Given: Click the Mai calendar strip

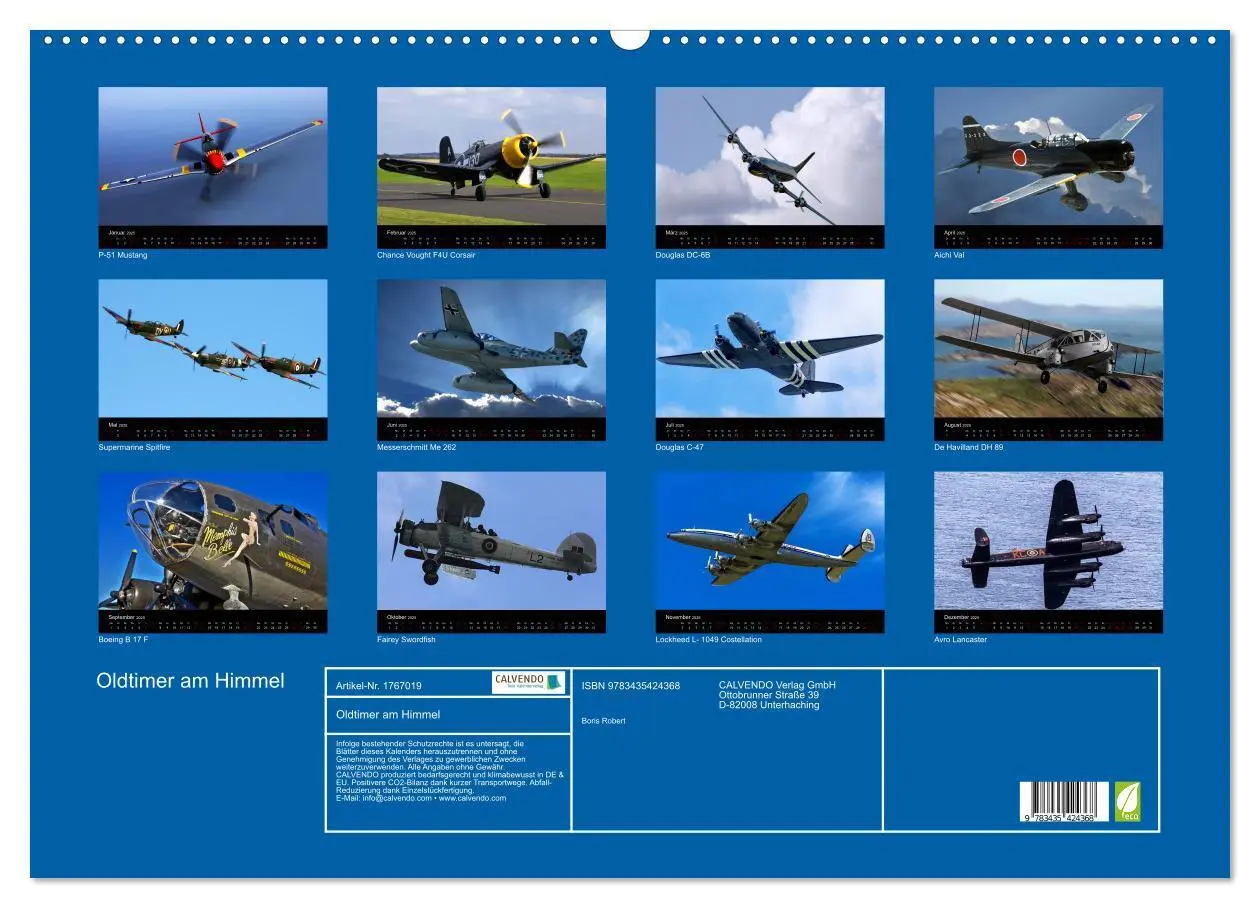Looking at the screenshot, I should (x=213, y=429).
